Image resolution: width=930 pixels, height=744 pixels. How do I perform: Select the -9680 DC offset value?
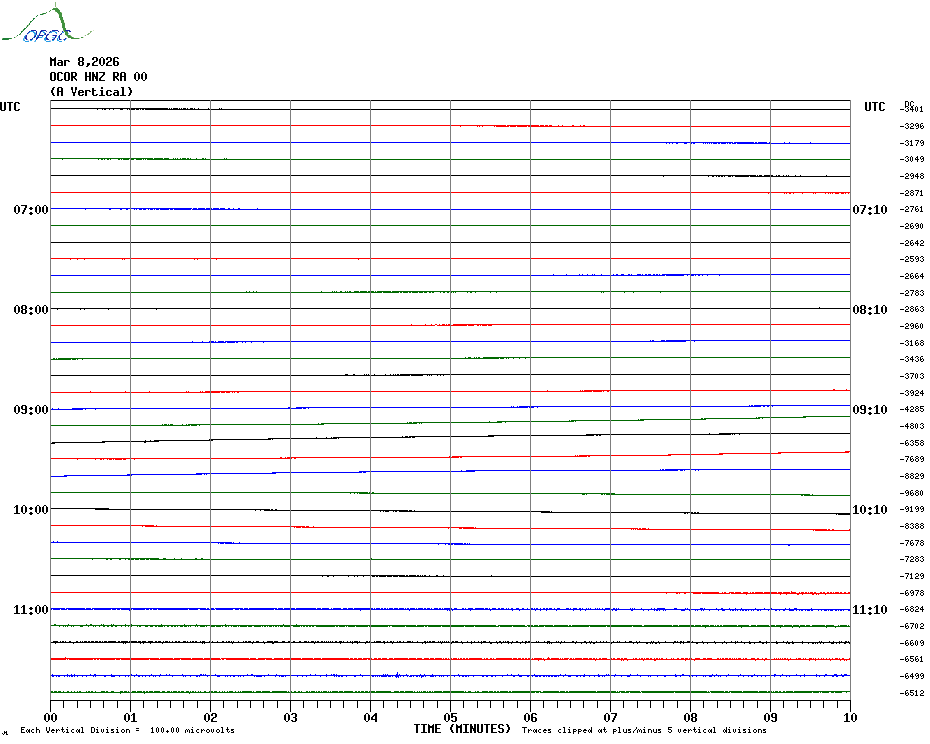click(912, 493)
